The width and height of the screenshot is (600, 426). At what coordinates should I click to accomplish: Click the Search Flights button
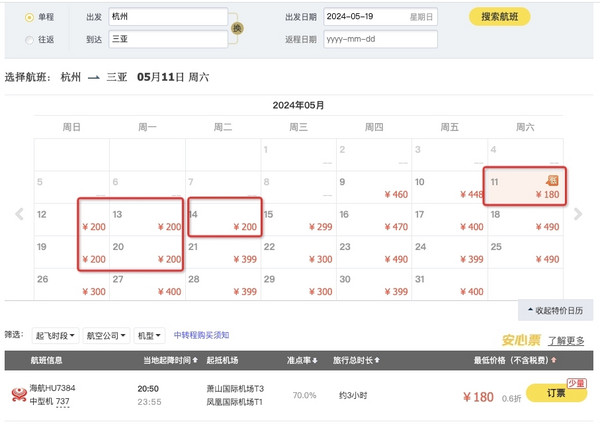coord(499,17)
